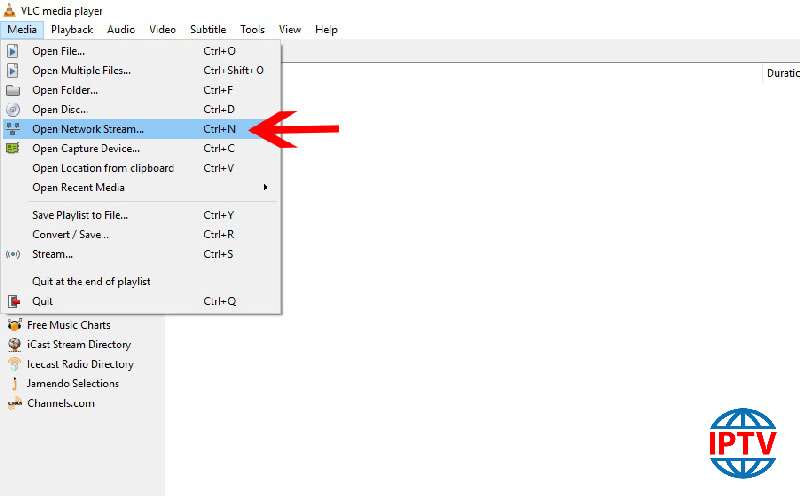800x496 pixels.
Task: Choose Convert / Save from menu
Action: point(70,234)
